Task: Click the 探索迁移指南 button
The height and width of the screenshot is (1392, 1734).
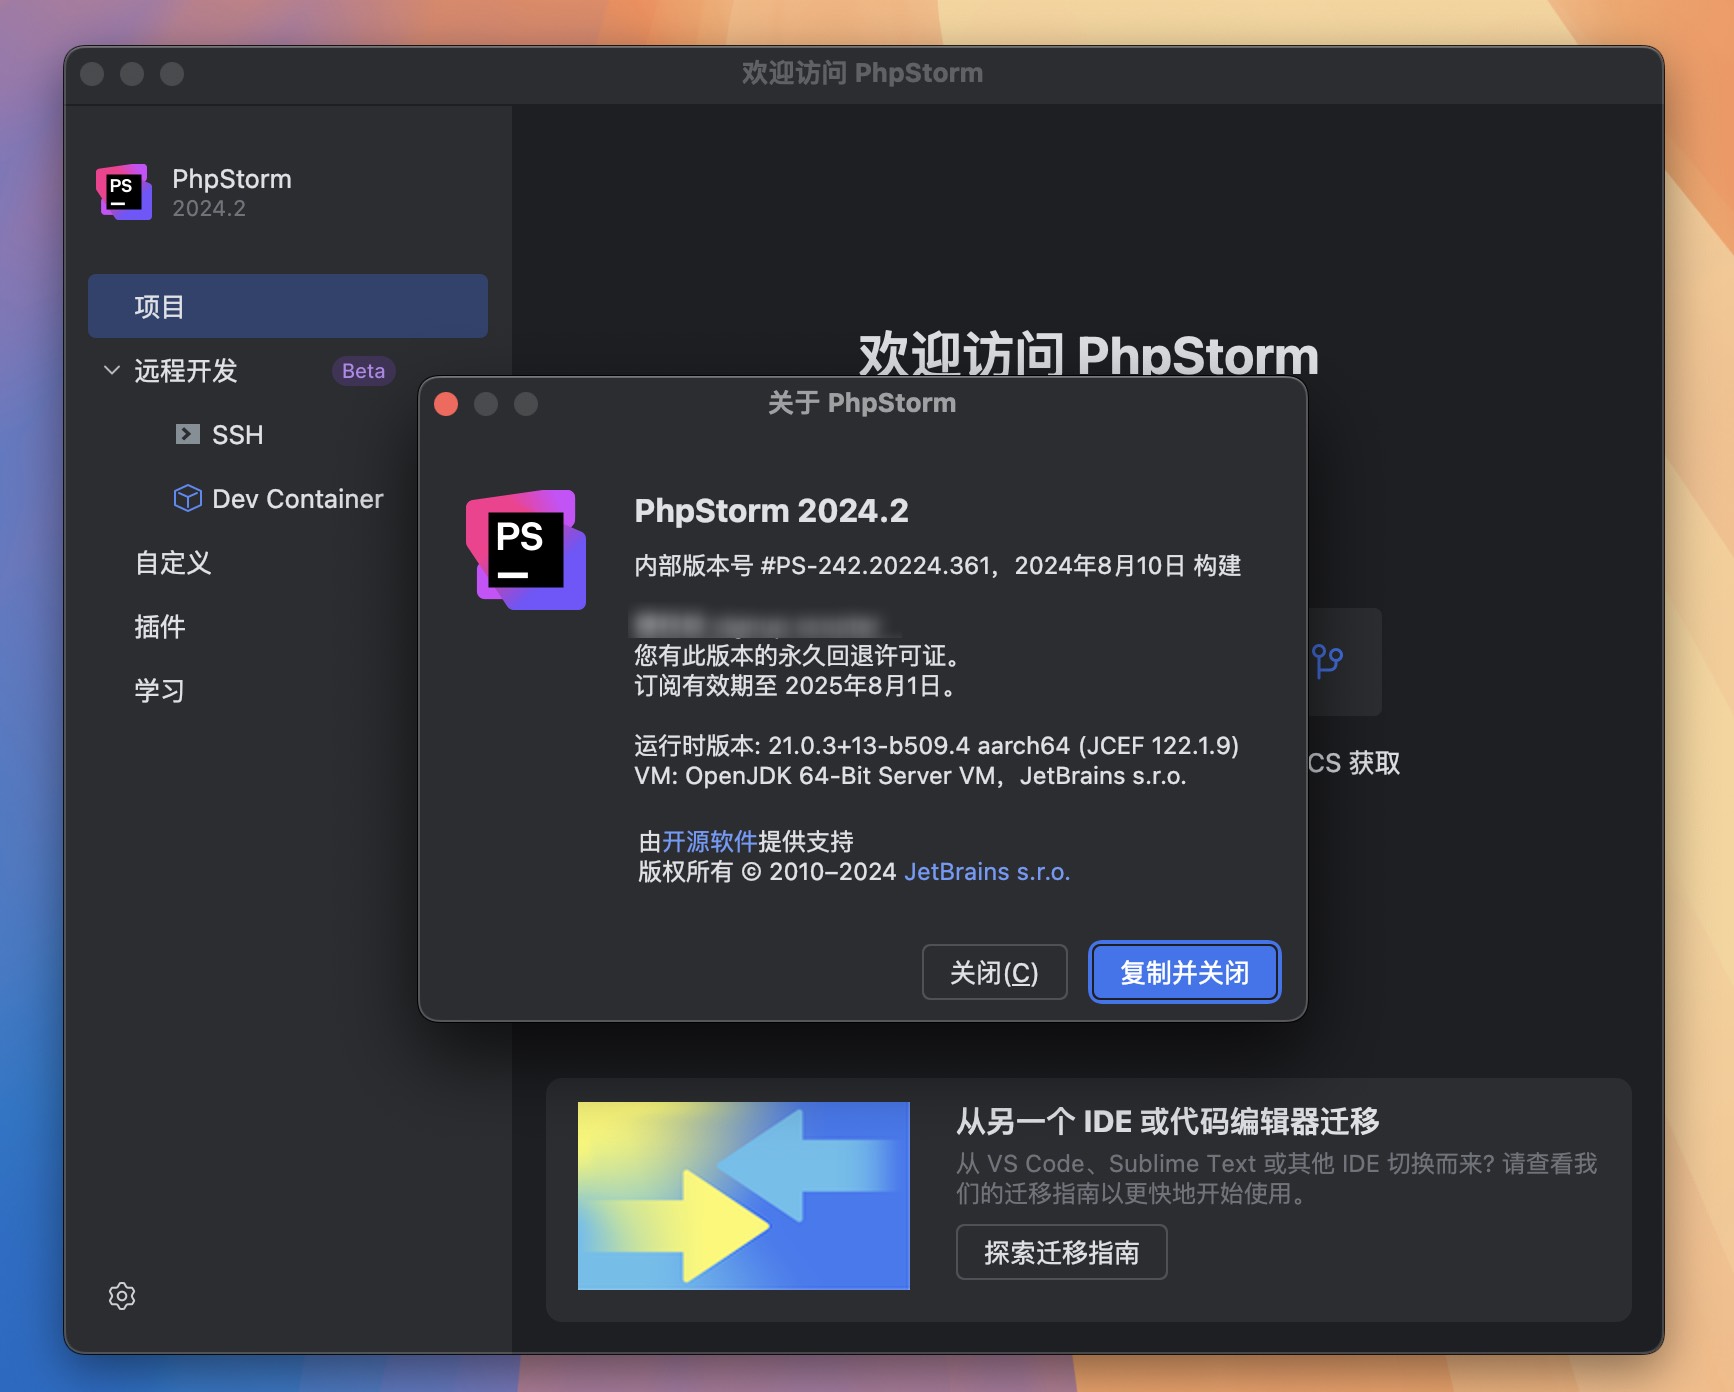Action: 1061,1252
